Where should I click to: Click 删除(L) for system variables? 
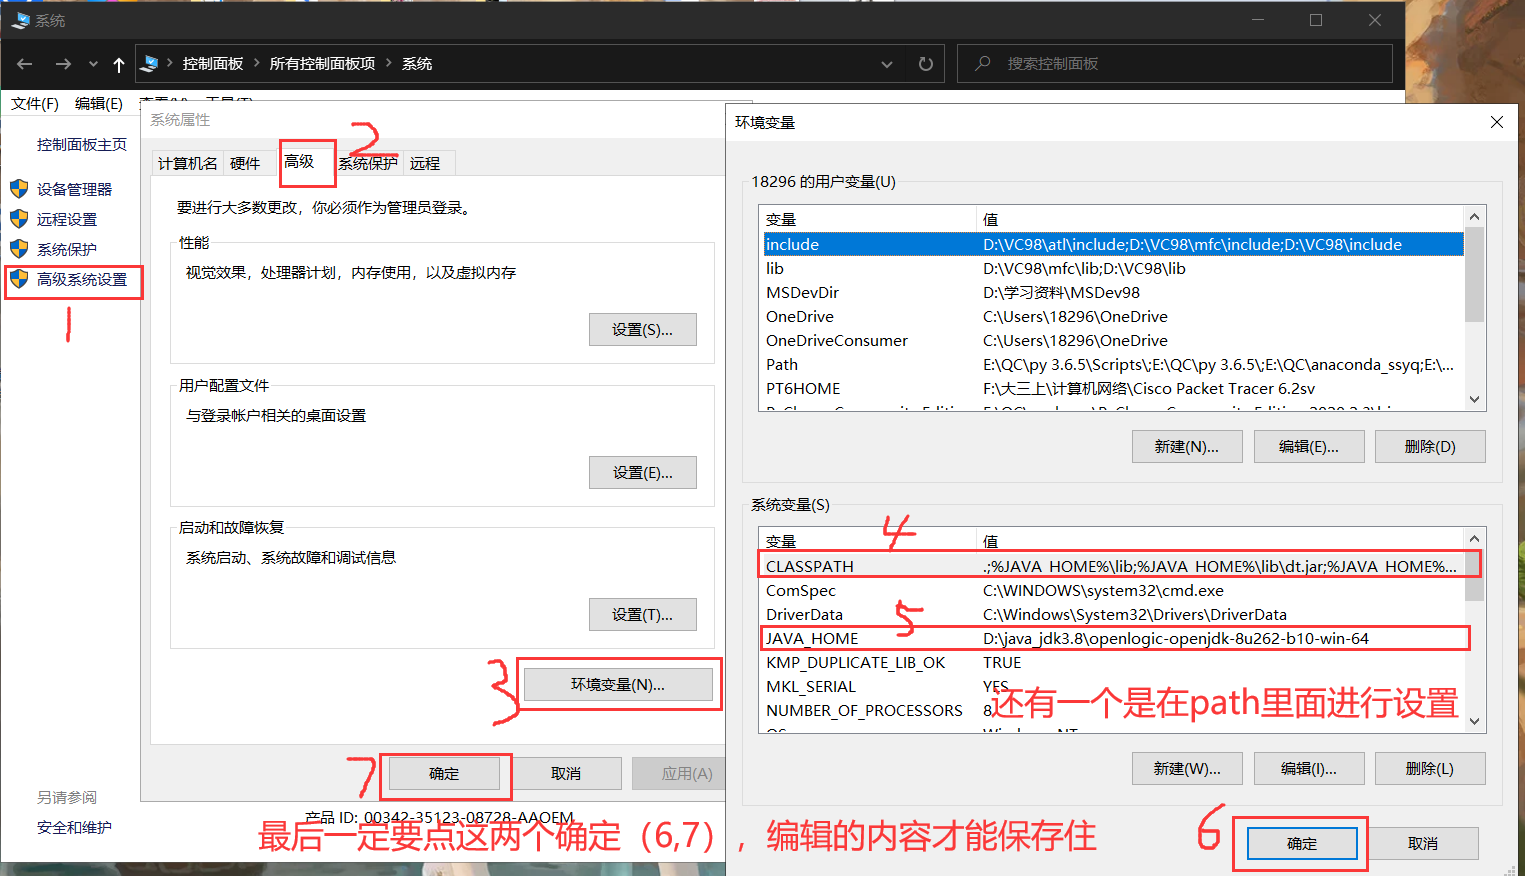(1430, 768)
